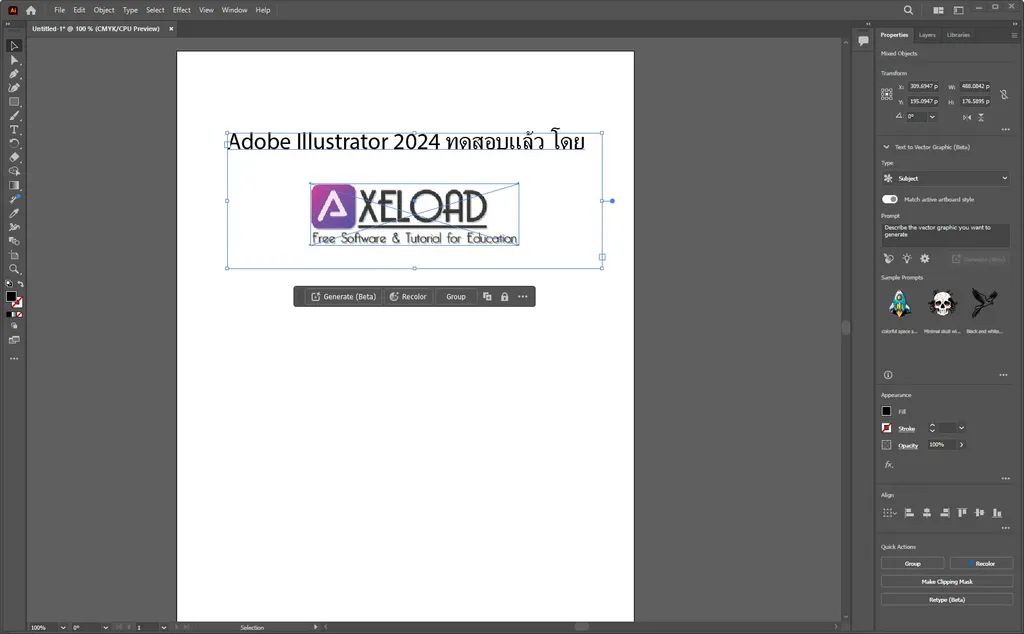Collapse Text to Vector Graphic section
1024x634 pixels.
(x=886, y=147)
